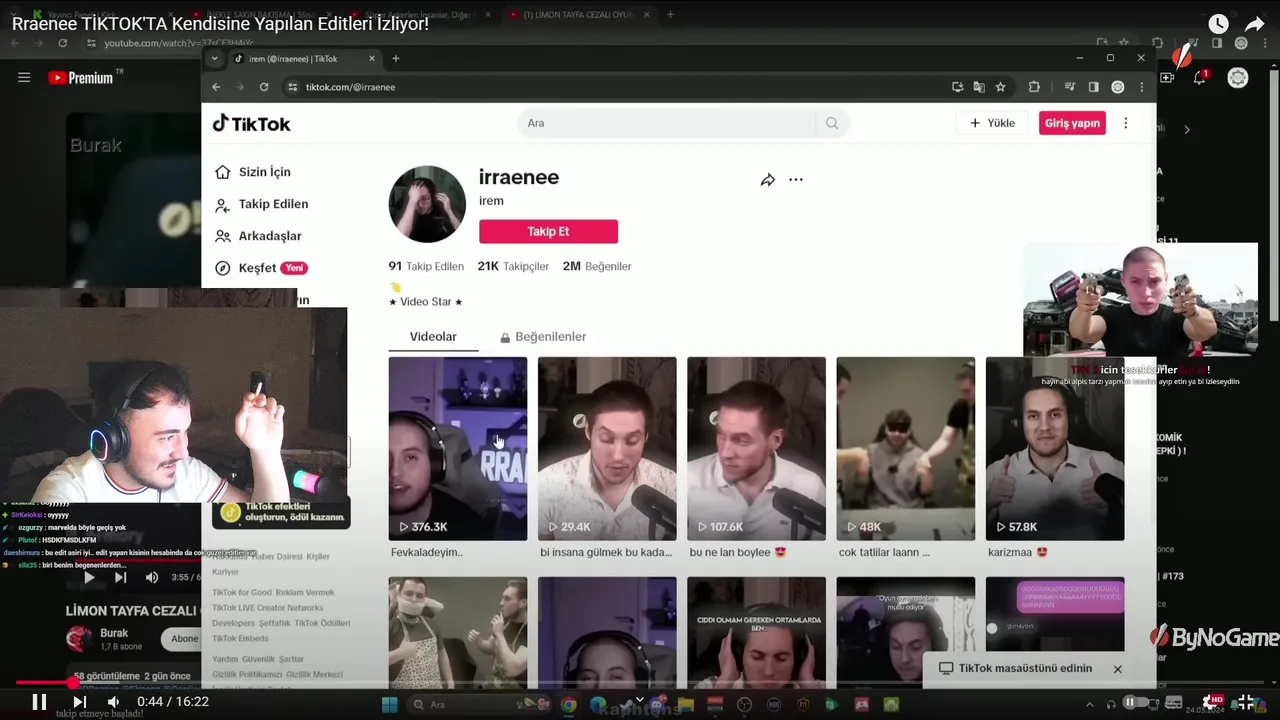Viewport: 1280px width, 720px height.
Task: Click Reklam Vermek footer link
Action: [305, 592]
